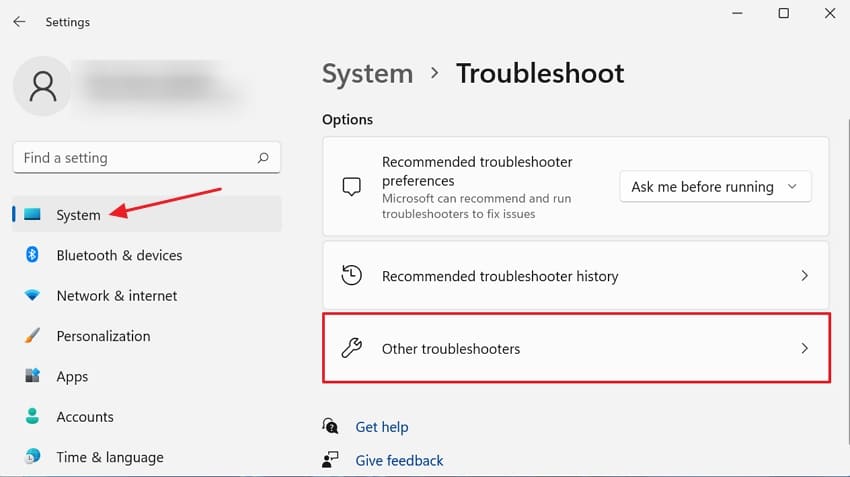Click the Network wifi icon in sidebar
850x477 pixels.
(x=33, y=295)
